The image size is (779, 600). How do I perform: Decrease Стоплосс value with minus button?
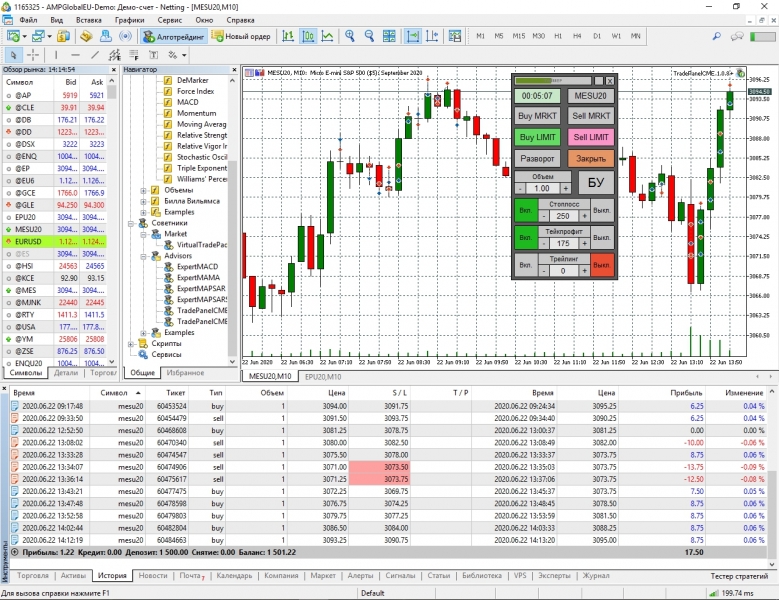pos(544,216)
